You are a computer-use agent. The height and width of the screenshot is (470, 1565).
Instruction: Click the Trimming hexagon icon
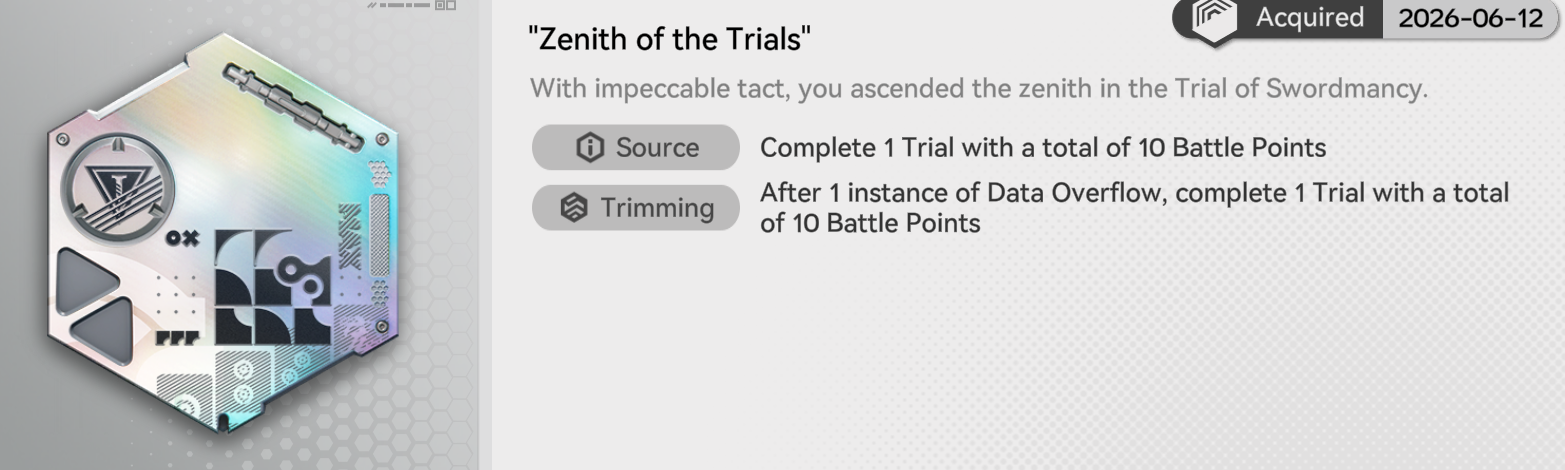[575, 208]
